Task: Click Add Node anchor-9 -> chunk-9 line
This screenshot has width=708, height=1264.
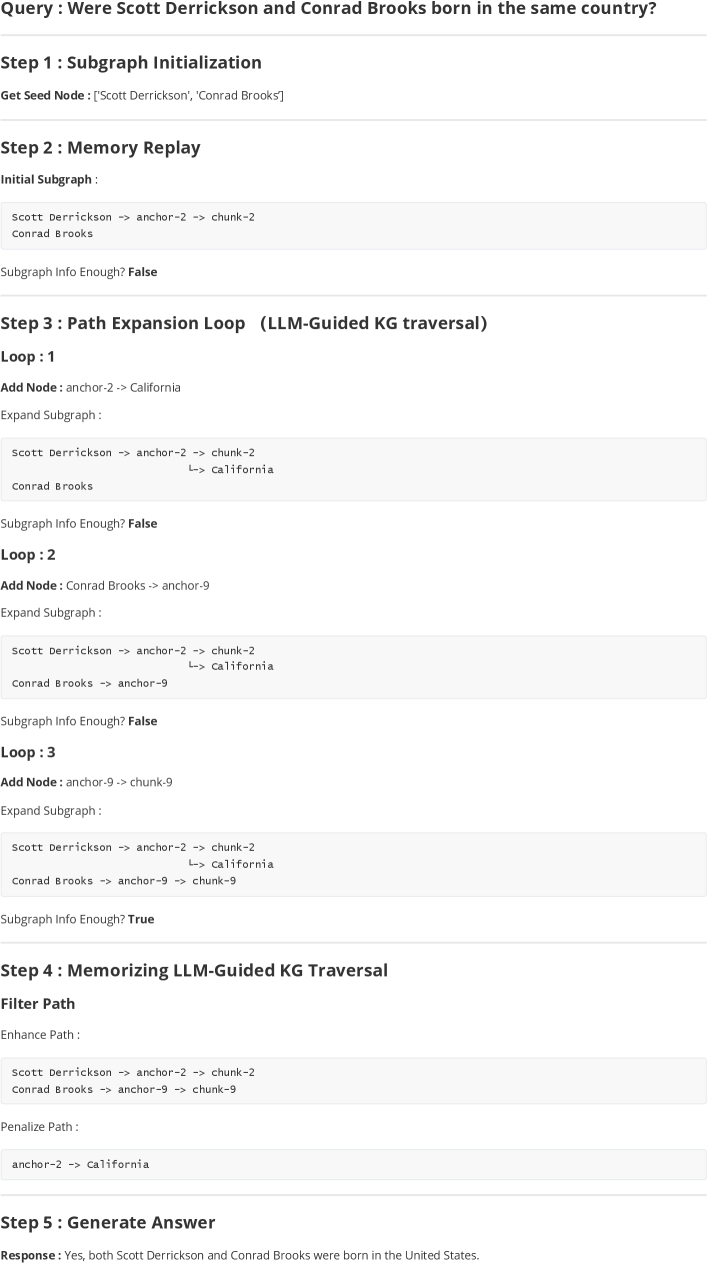Action: pos(86,782)
